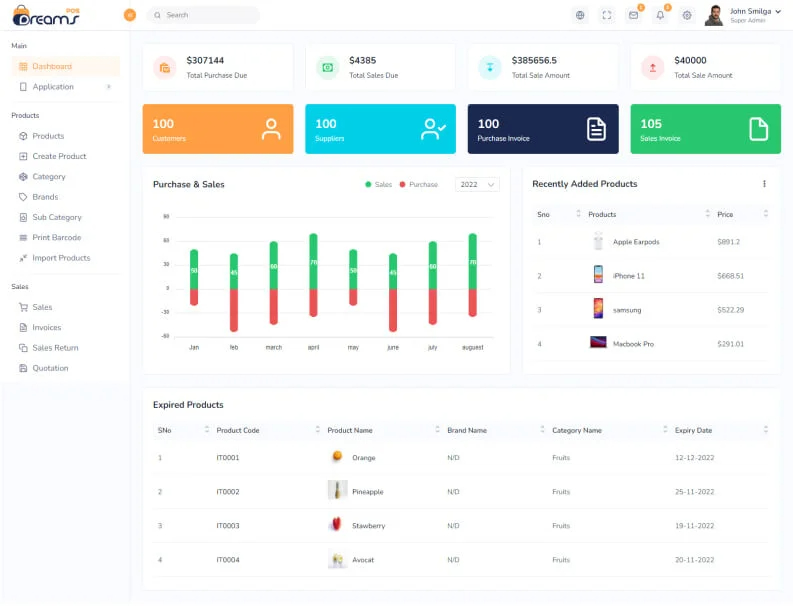Sort Recently Added by Products column
Screen dimensions: 793x606
pyautogui.click(x=708, y=214)
